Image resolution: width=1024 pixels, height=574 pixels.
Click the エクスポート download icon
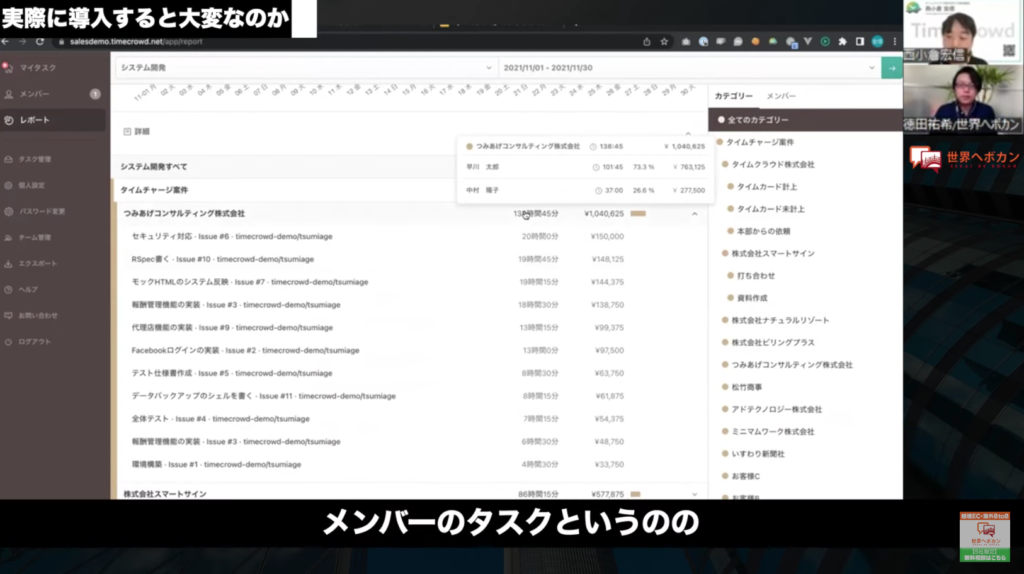tap(8, 264)
